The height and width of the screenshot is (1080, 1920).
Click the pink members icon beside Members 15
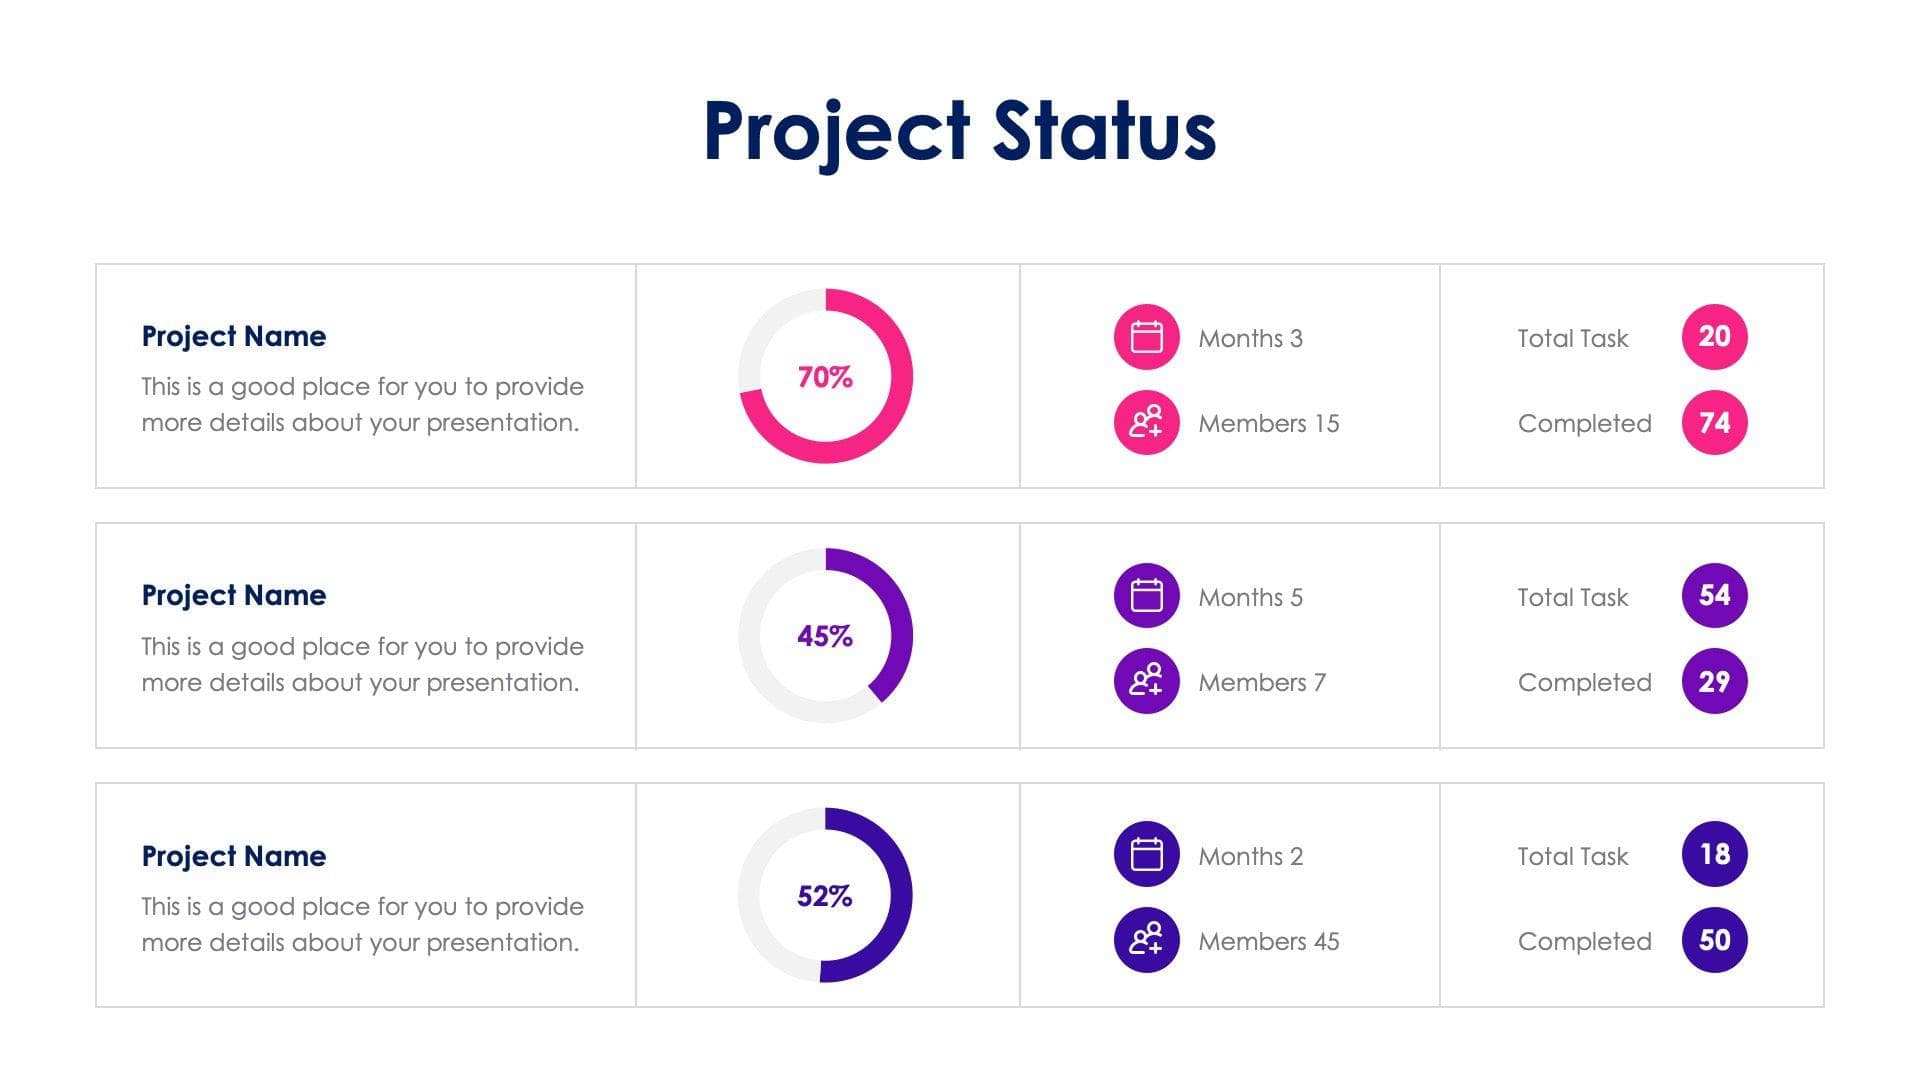point(1146,422)
